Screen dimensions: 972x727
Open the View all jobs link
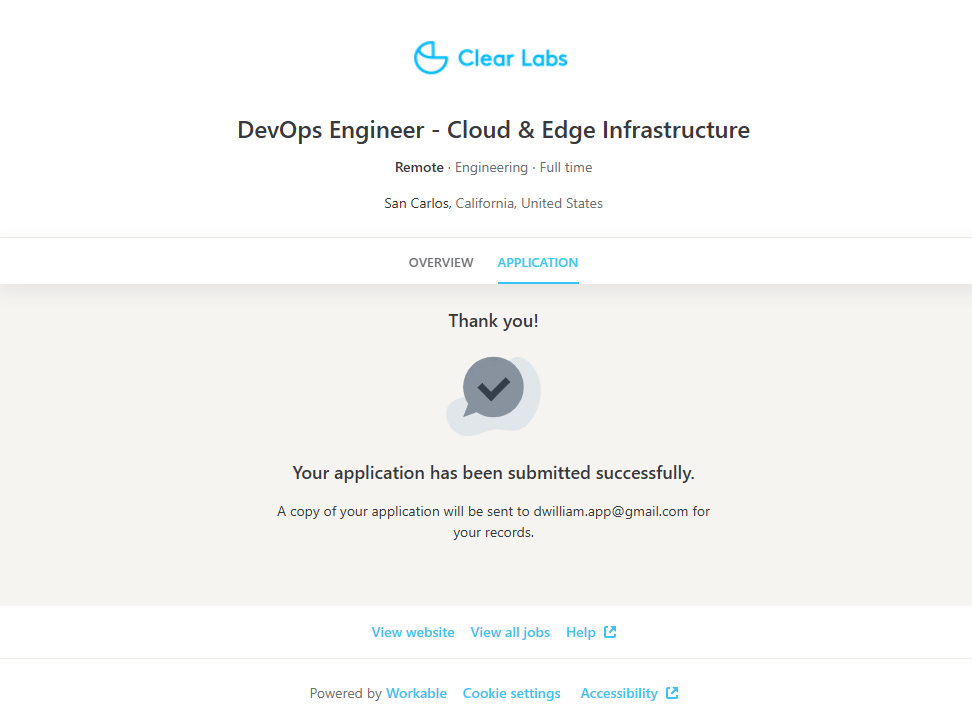[x=510, y=633]
